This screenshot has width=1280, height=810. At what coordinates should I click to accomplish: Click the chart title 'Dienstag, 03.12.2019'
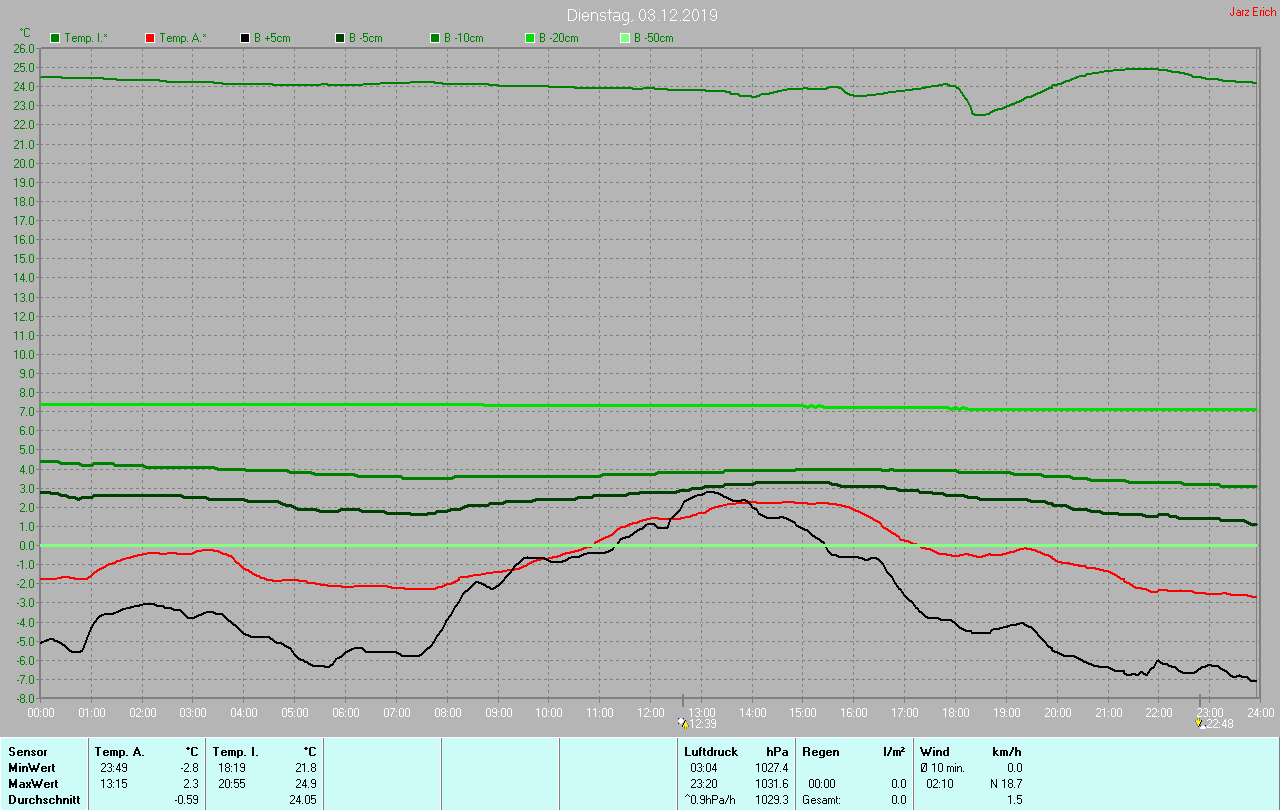[x=642, y=15]
